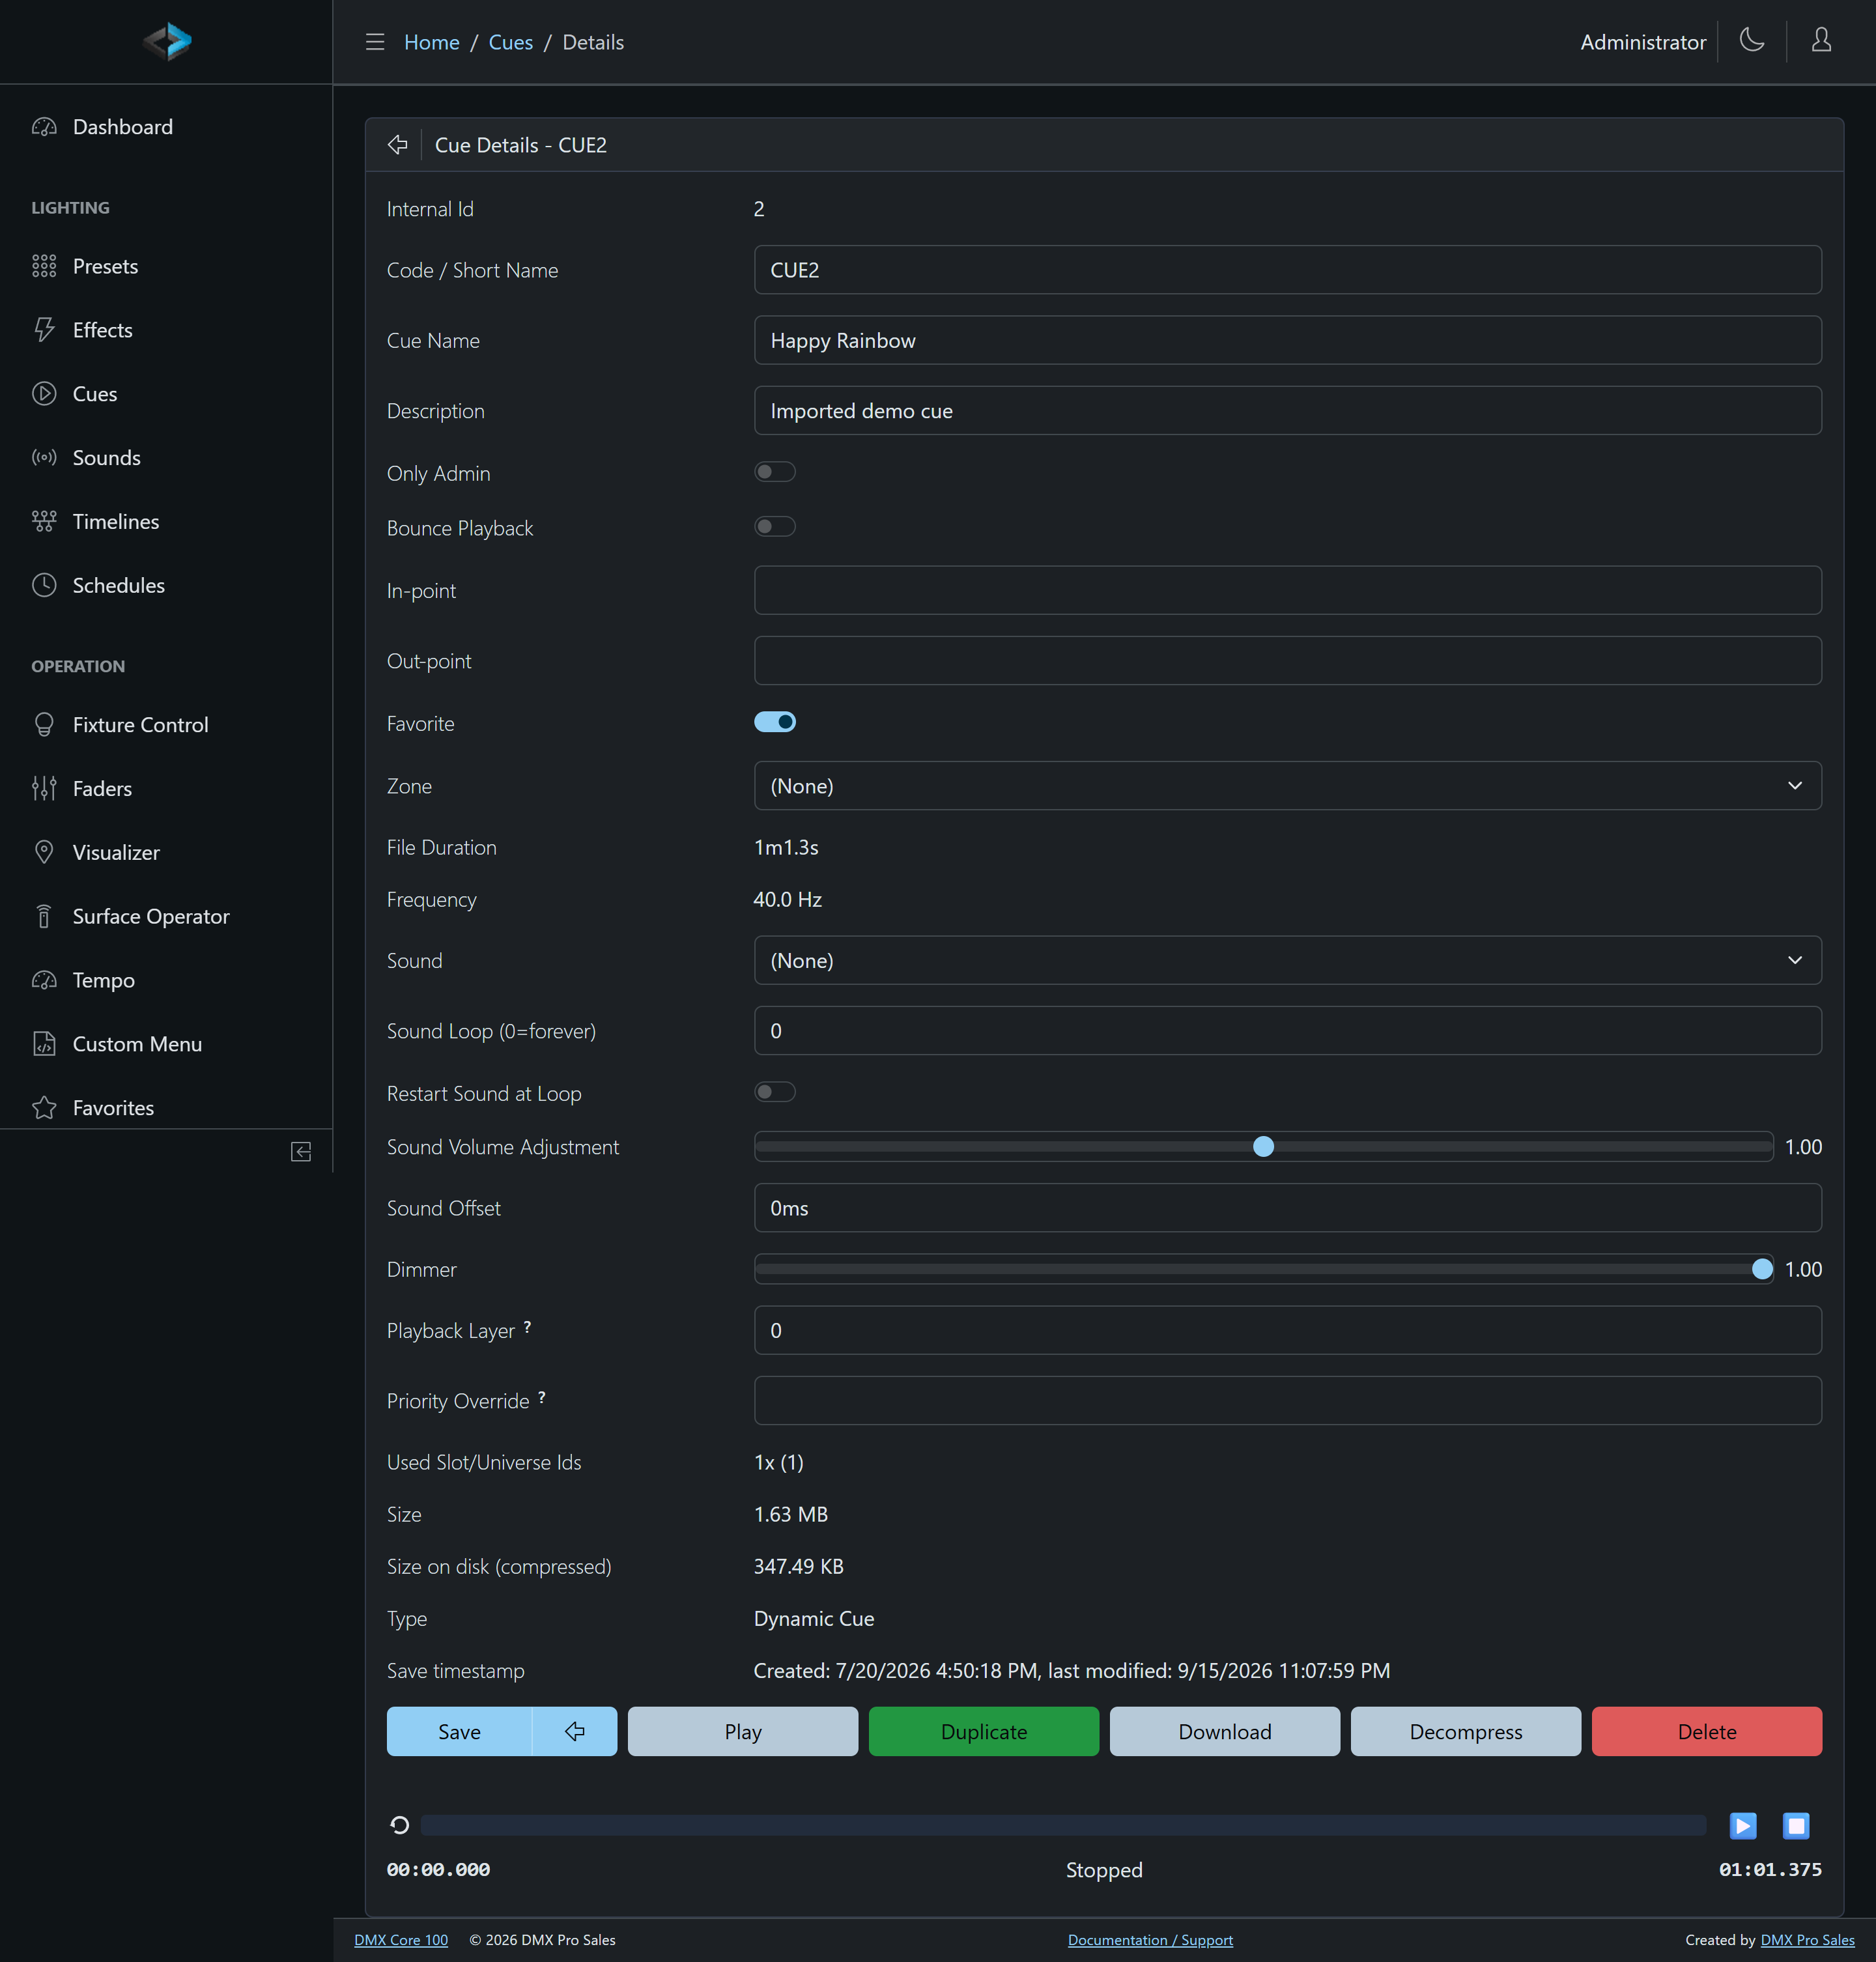This screenshot has width=1876, height=1962.
Task: Click the Cues play-circle icon
Action: [x=44, y=394]
